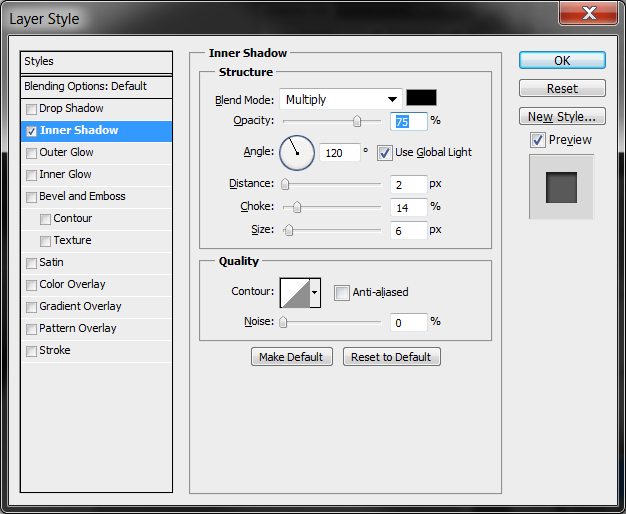The height and width of the screenshot is (514, 626).
Task: Click the Make Default button
Action: click(x=291, y=357)
